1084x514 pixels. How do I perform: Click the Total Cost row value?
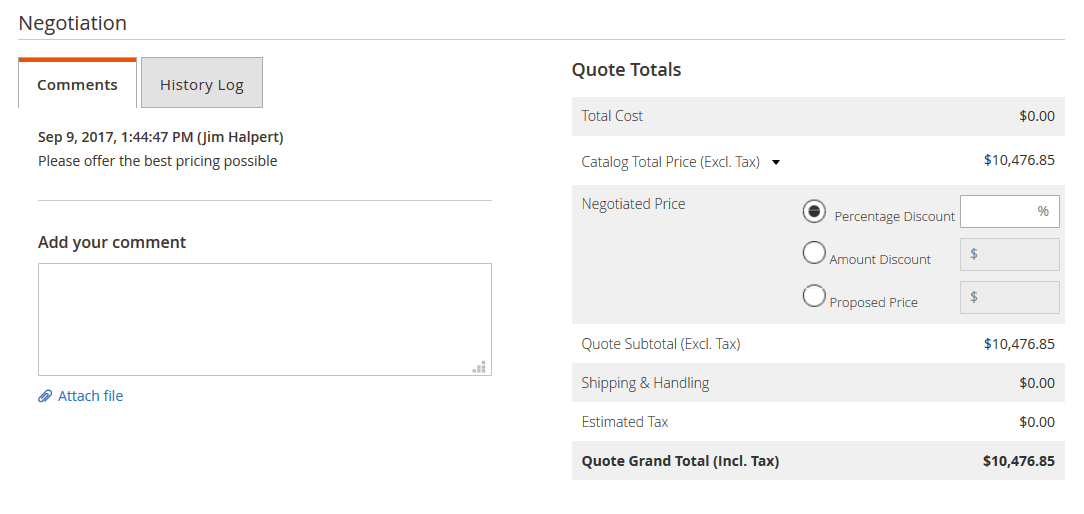1037,116
